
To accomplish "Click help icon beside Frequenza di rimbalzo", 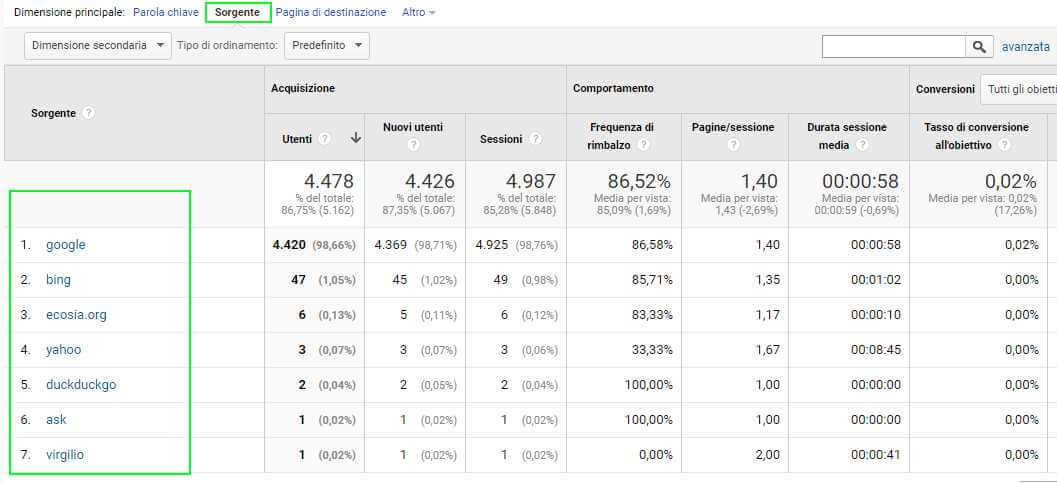I will coord(644,145).
